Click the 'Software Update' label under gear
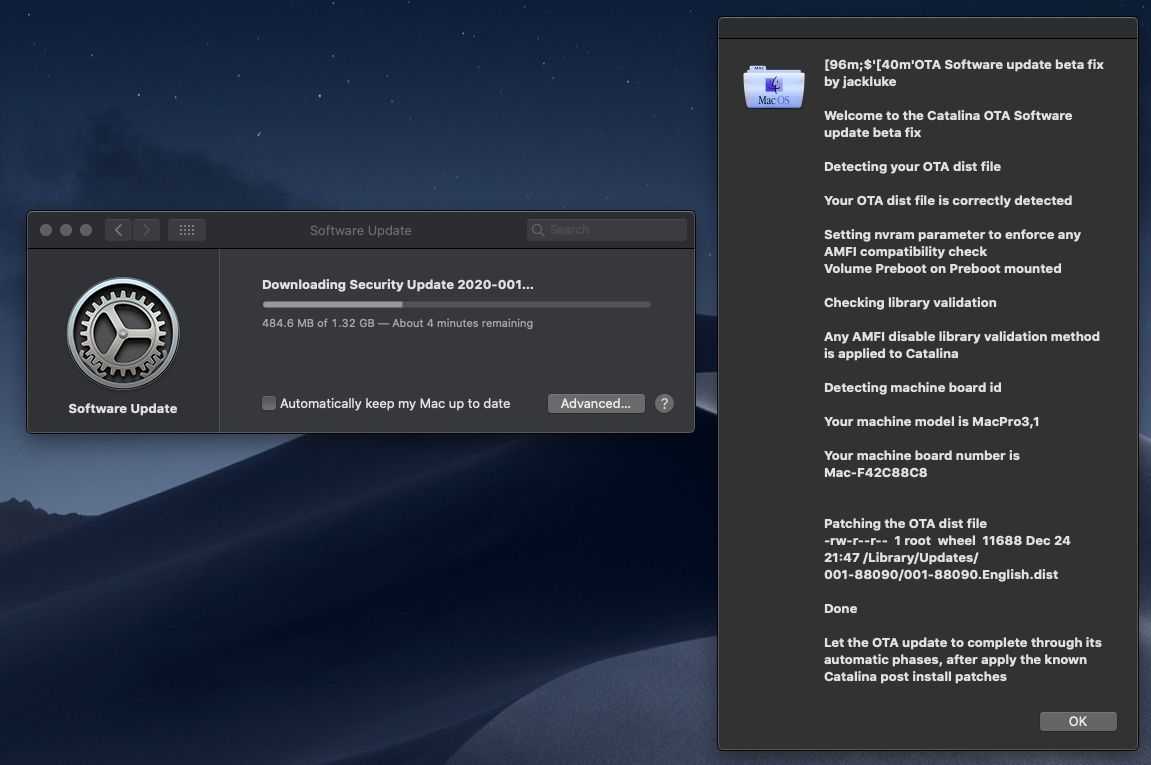Screen dimensions: 1151x765 tap(123, 408)
